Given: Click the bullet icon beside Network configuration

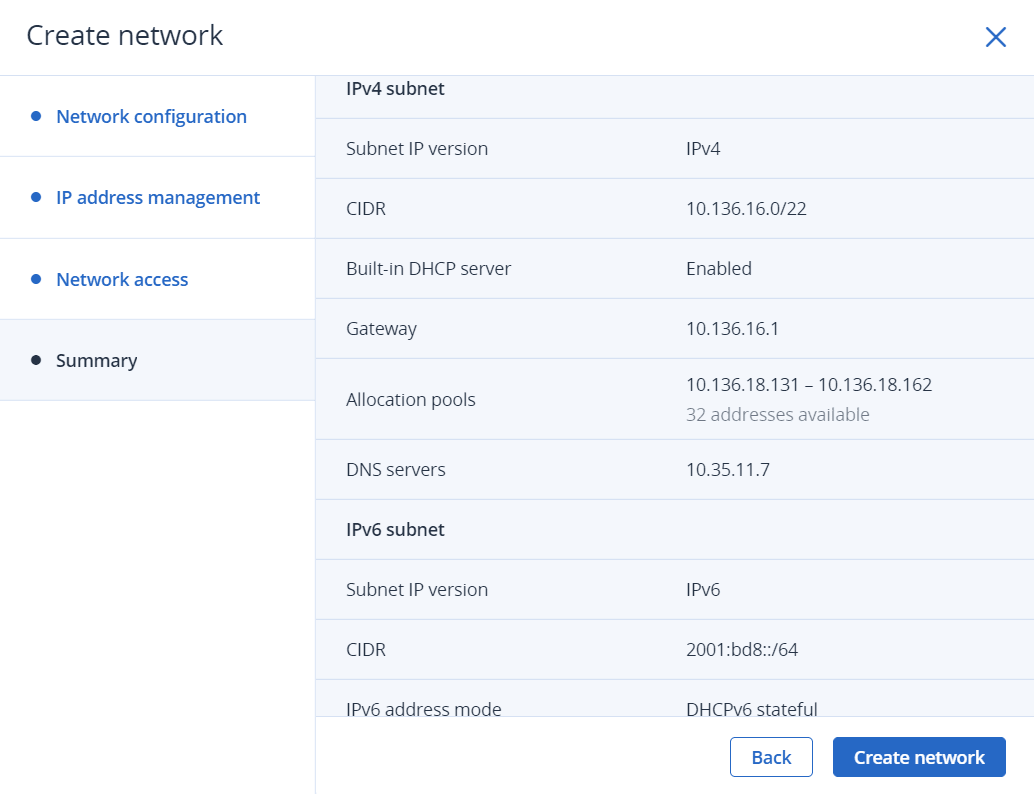Looking at the screenshot, I should (37, 115).
